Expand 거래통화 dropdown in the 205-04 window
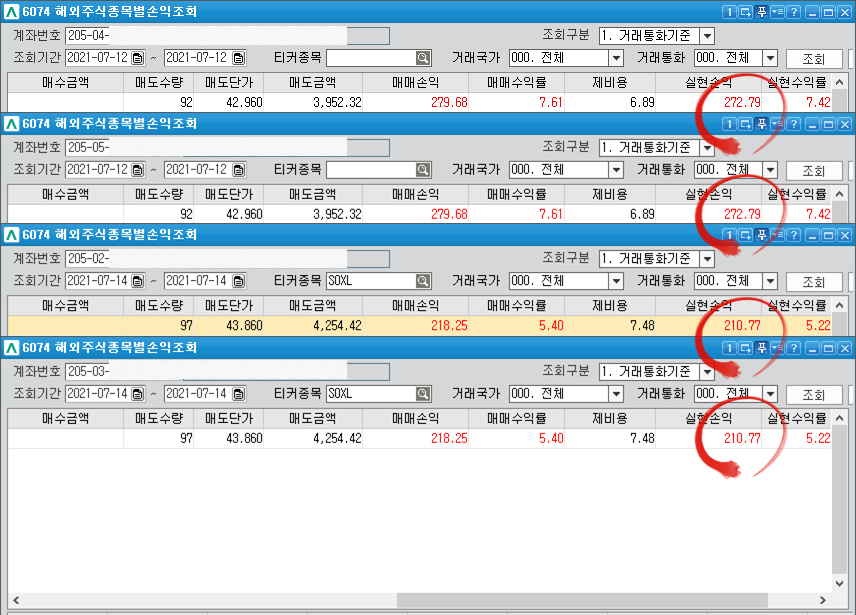The image size is (856, 615). tap(770, 58)
